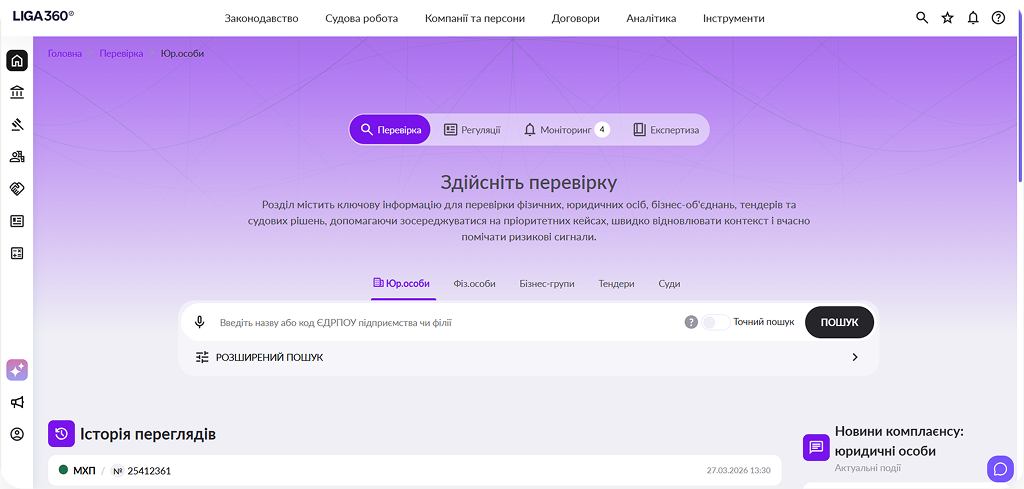This screenshot has width=1024, height=489.
Task: Open the court gavel icon in sidebar
Action: click(x=17, y=124)
